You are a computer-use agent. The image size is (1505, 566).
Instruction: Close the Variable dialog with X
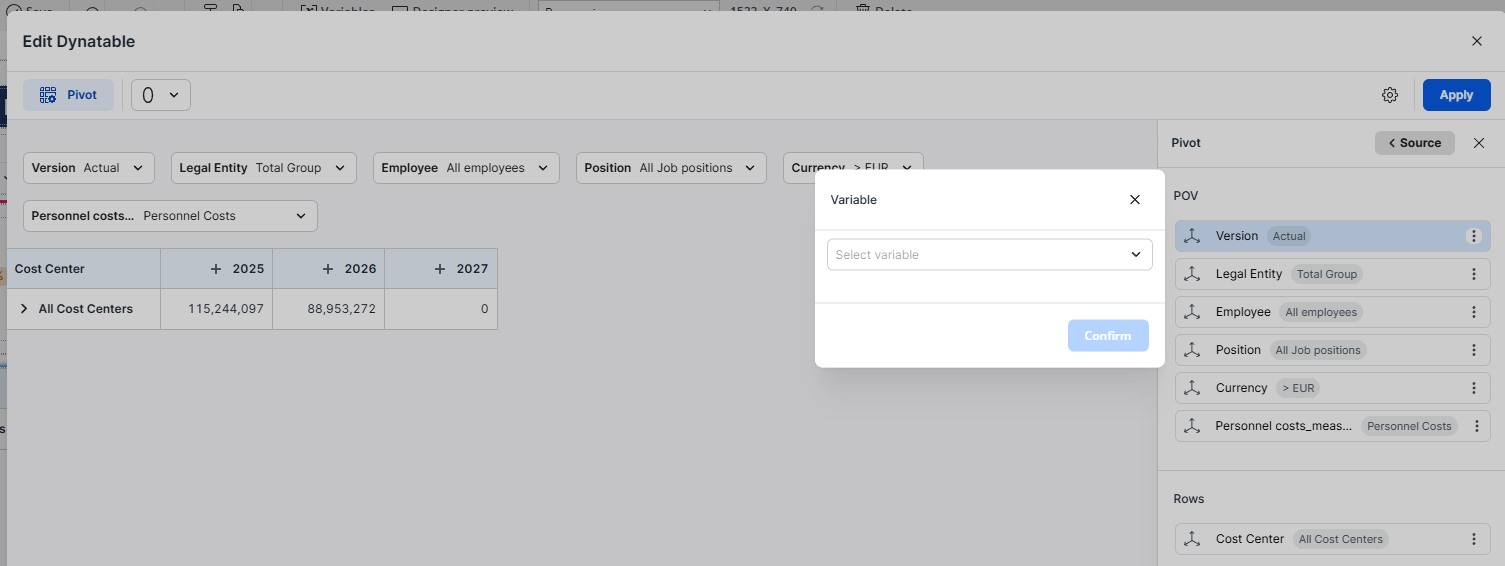[x=1134, y=200]
